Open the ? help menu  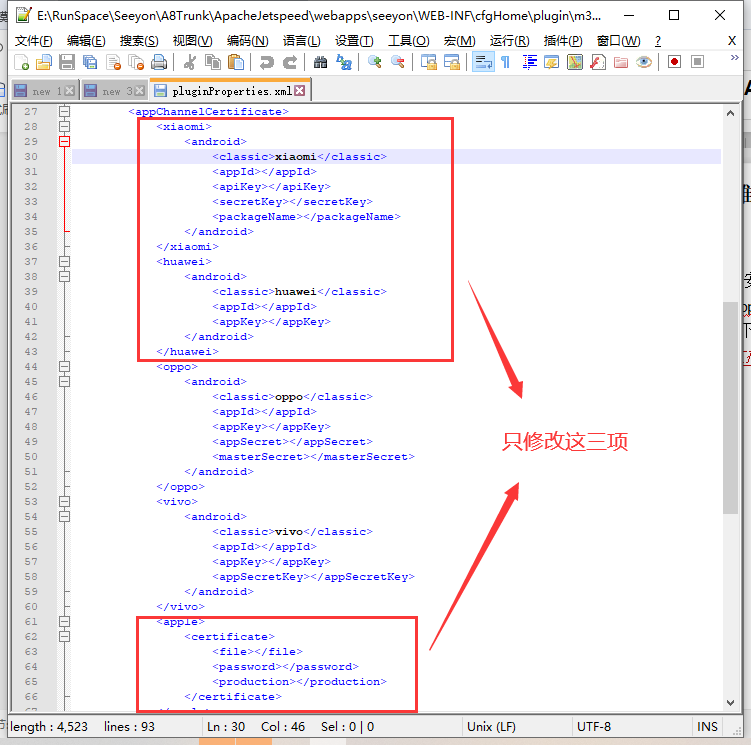(658, 41)
